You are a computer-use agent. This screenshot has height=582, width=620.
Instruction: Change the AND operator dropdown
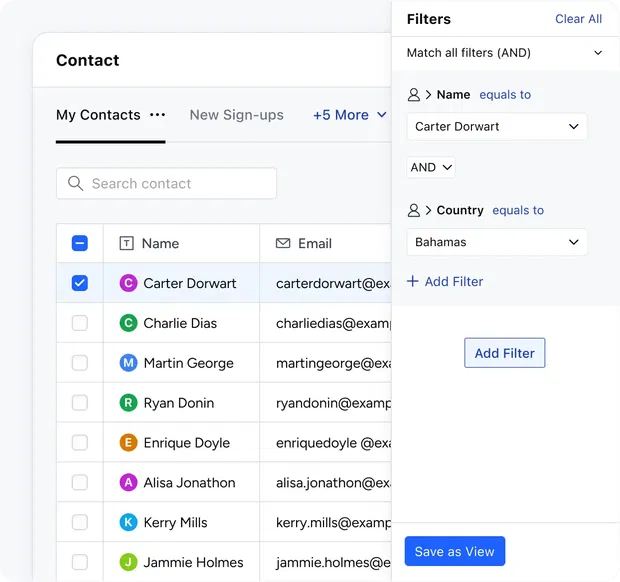431,167
